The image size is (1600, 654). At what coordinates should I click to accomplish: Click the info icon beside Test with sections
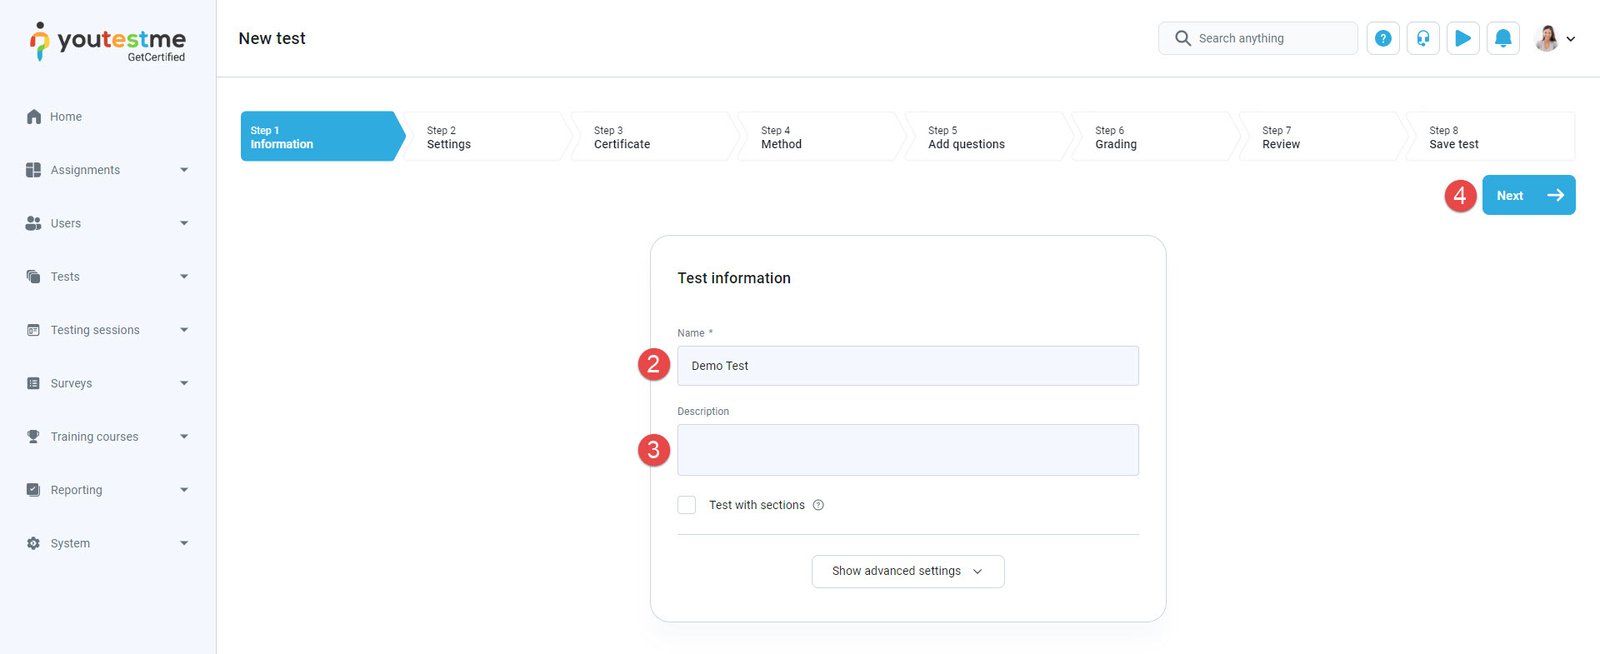click(818, 505)
